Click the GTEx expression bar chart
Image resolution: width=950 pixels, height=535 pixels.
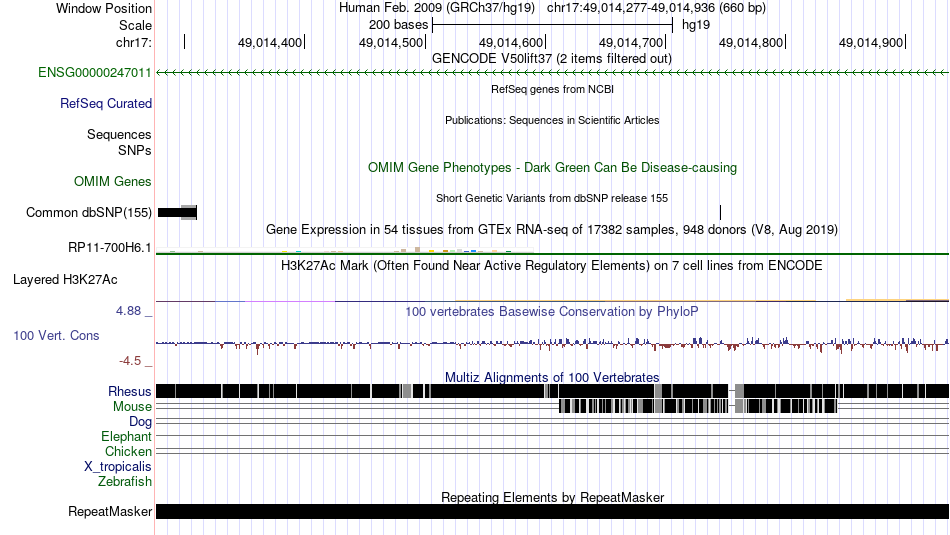pos(345,249)
